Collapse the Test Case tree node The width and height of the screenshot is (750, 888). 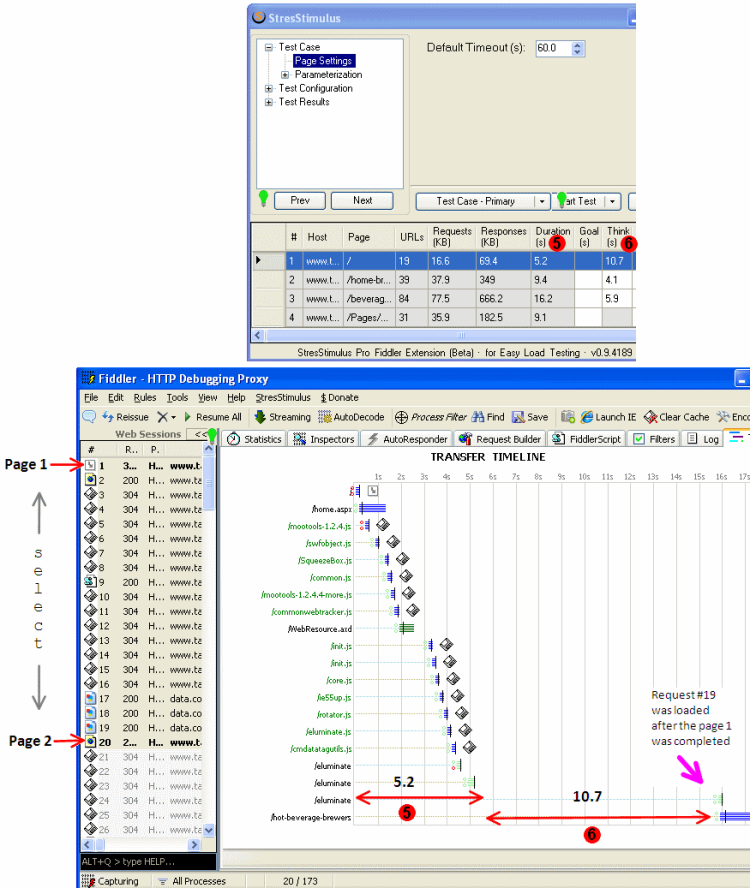click(269, 48)
